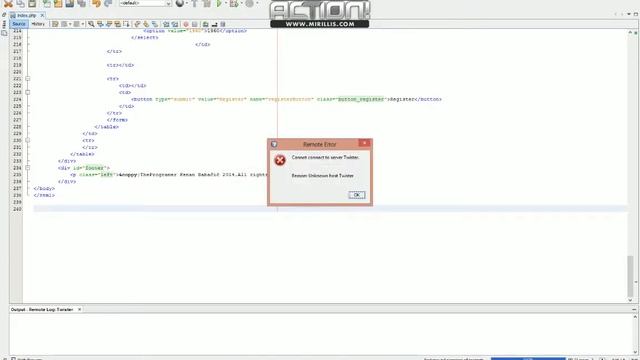This screenshot has height=360, width=640.
Task: Click the Save All icon in the toolbar
Action: point(81,3)
